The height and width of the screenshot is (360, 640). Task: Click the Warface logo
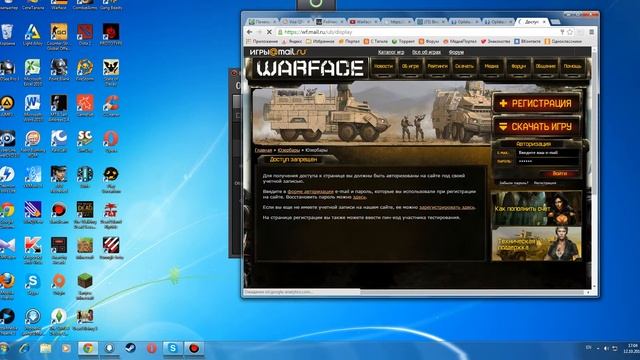pos(310,68)
